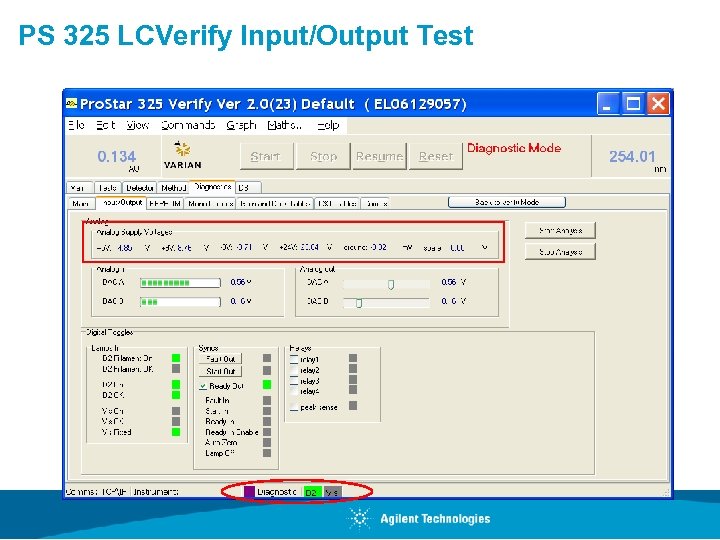
Task: Click the peak sense gray indicator
Action: coord(353,406)
